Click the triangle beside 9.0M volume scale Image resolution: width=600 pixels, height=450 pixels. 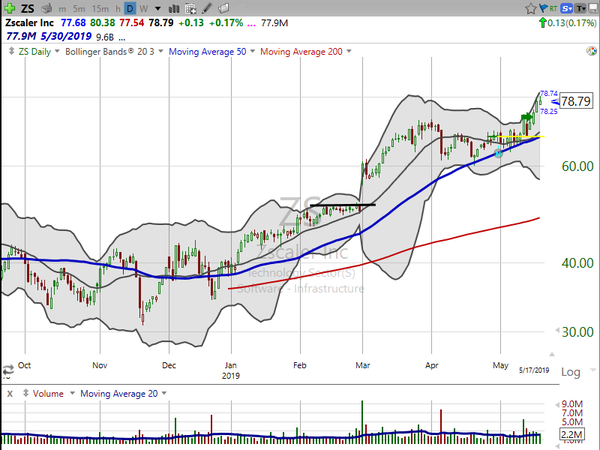point(558,404)
